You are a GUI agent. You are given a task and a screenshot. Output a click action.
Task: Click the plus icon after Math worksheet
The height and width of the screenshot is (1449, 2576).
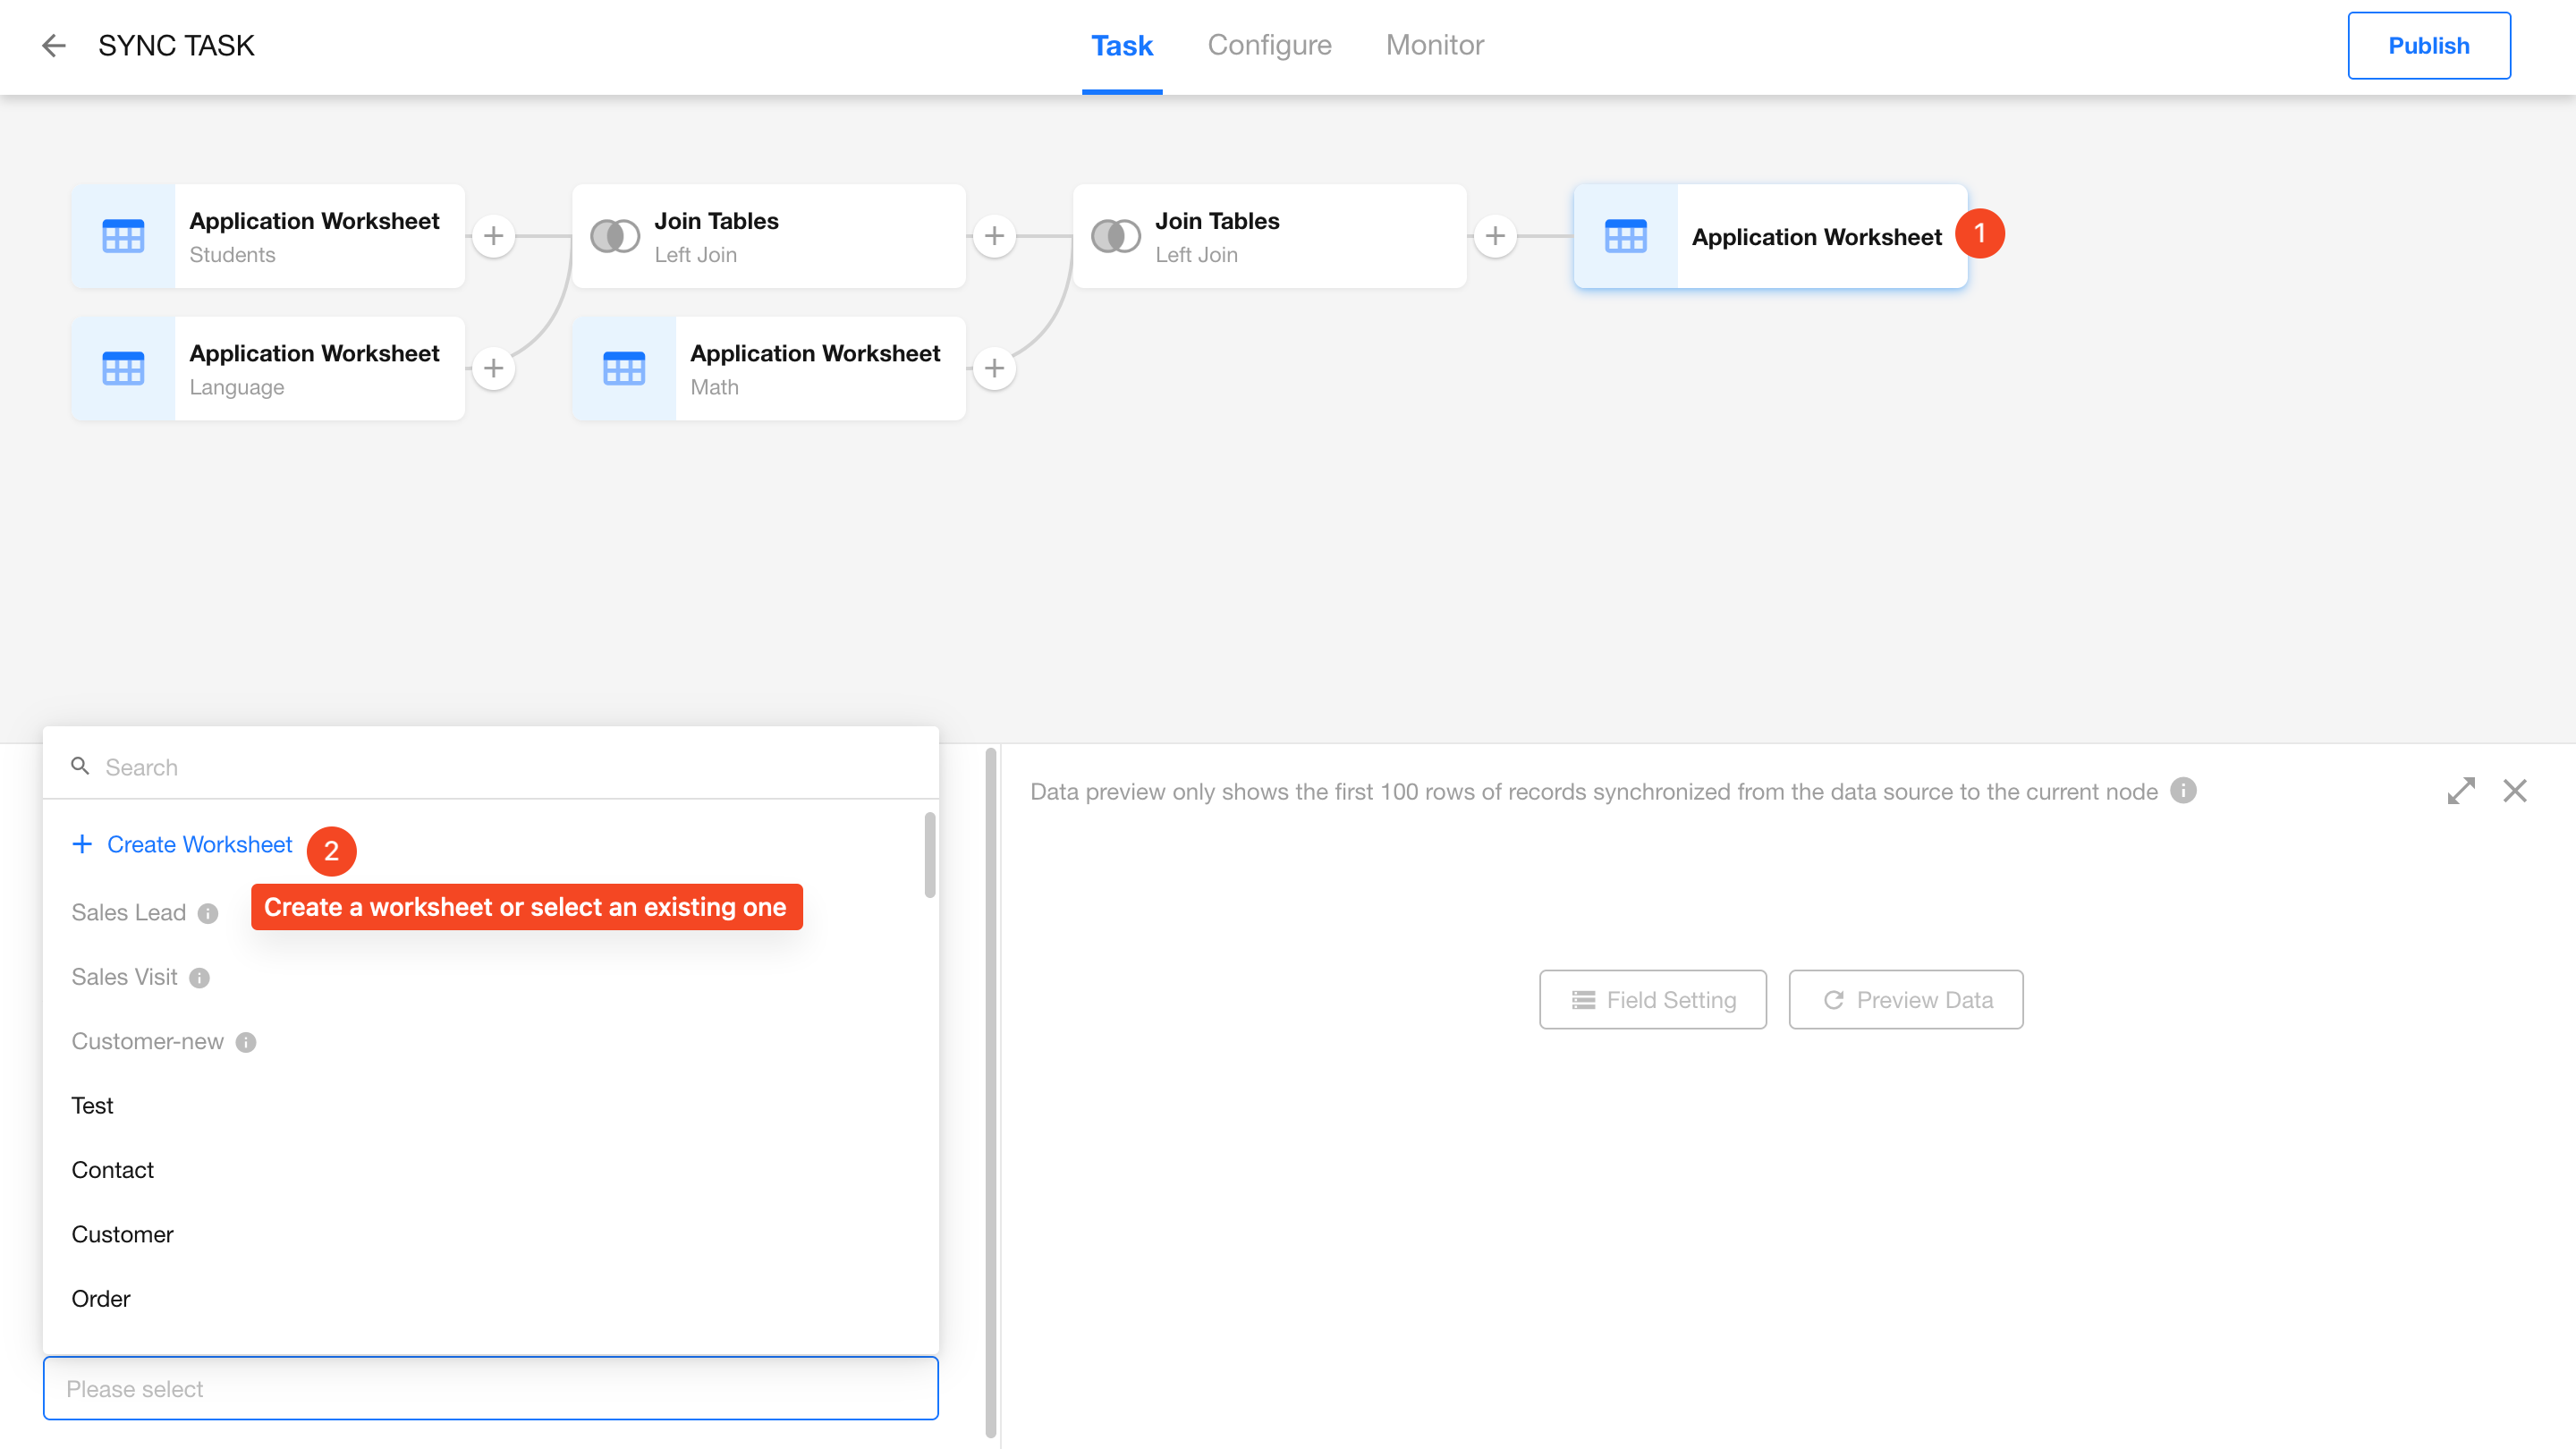point(994,368)
